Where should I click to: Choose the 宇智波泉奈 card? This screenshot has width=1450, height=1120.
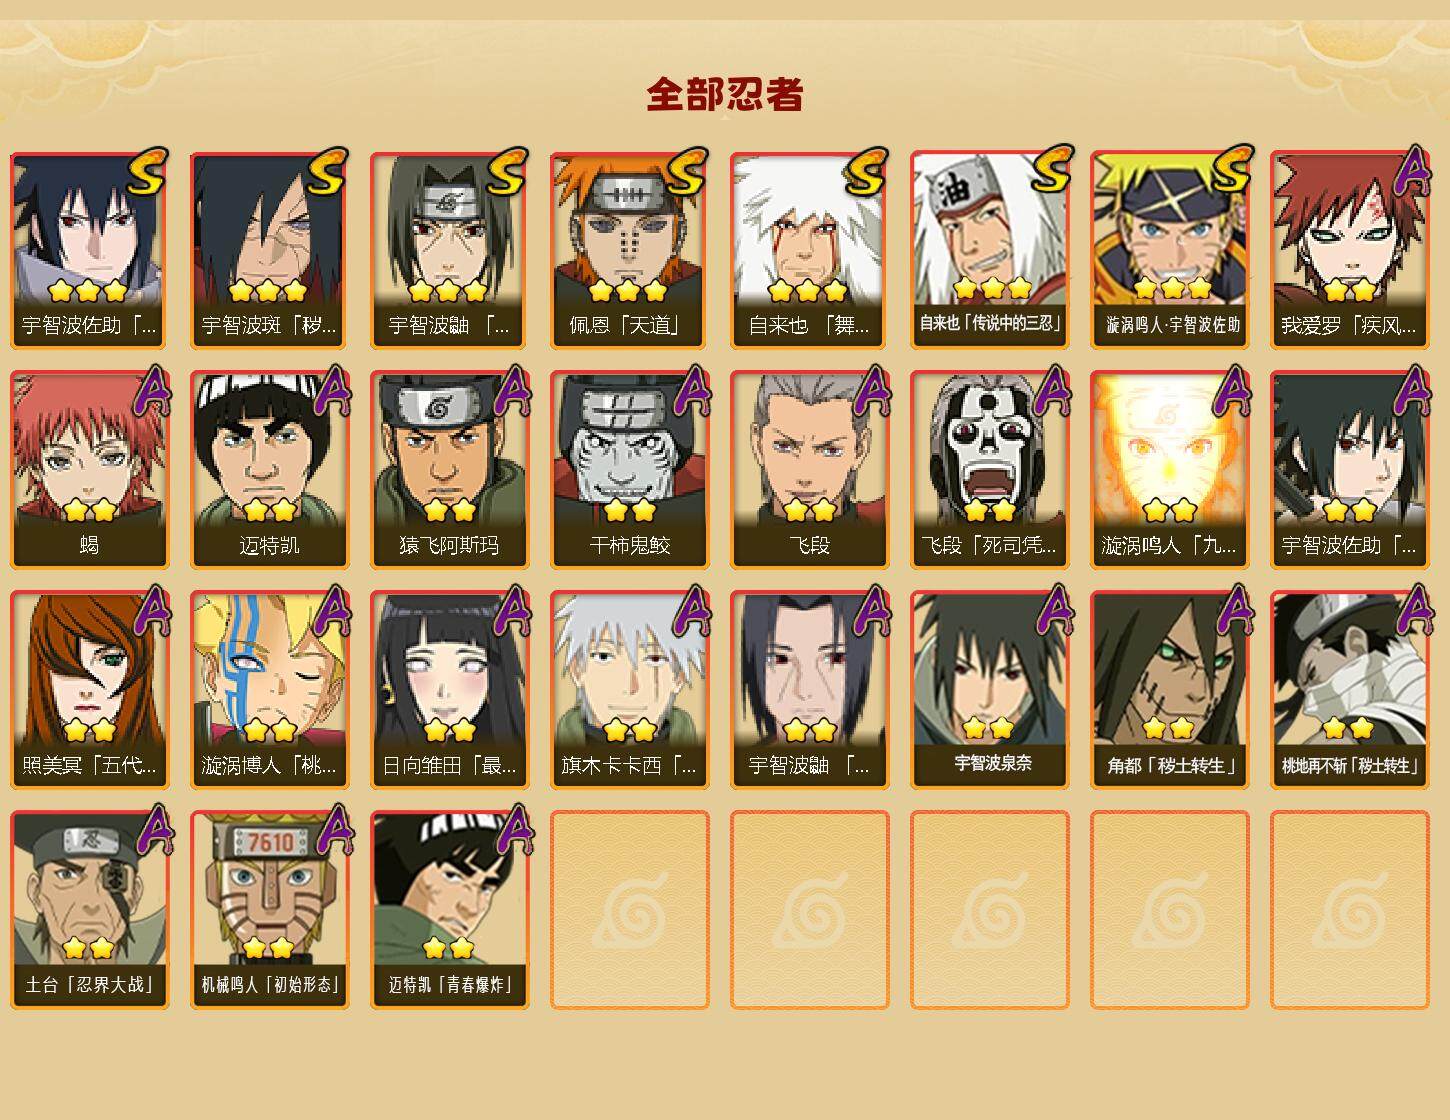pyautogui.click(x=989, y=689)
